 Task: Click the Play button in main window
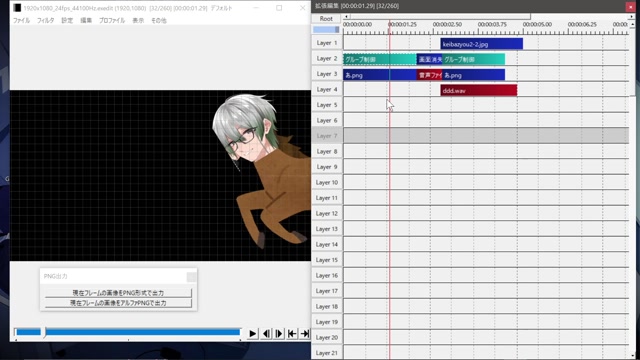coord(252,333)
